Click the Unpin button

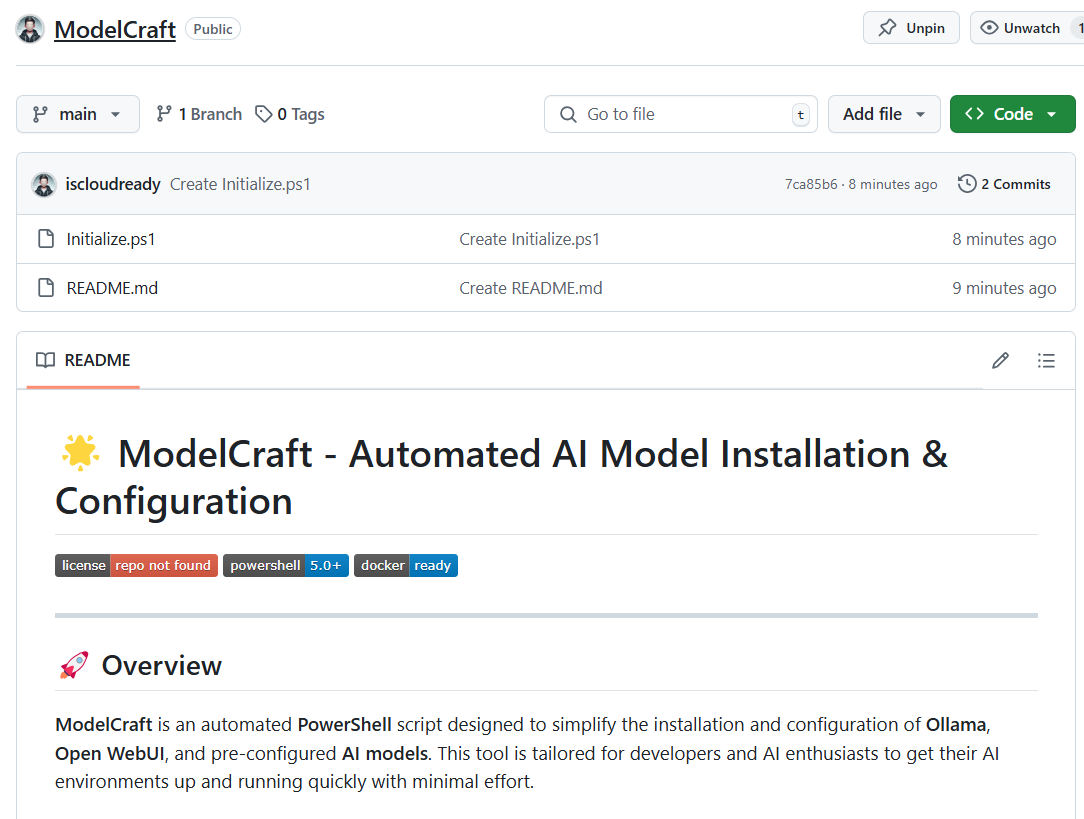click(x=911, y=28)
